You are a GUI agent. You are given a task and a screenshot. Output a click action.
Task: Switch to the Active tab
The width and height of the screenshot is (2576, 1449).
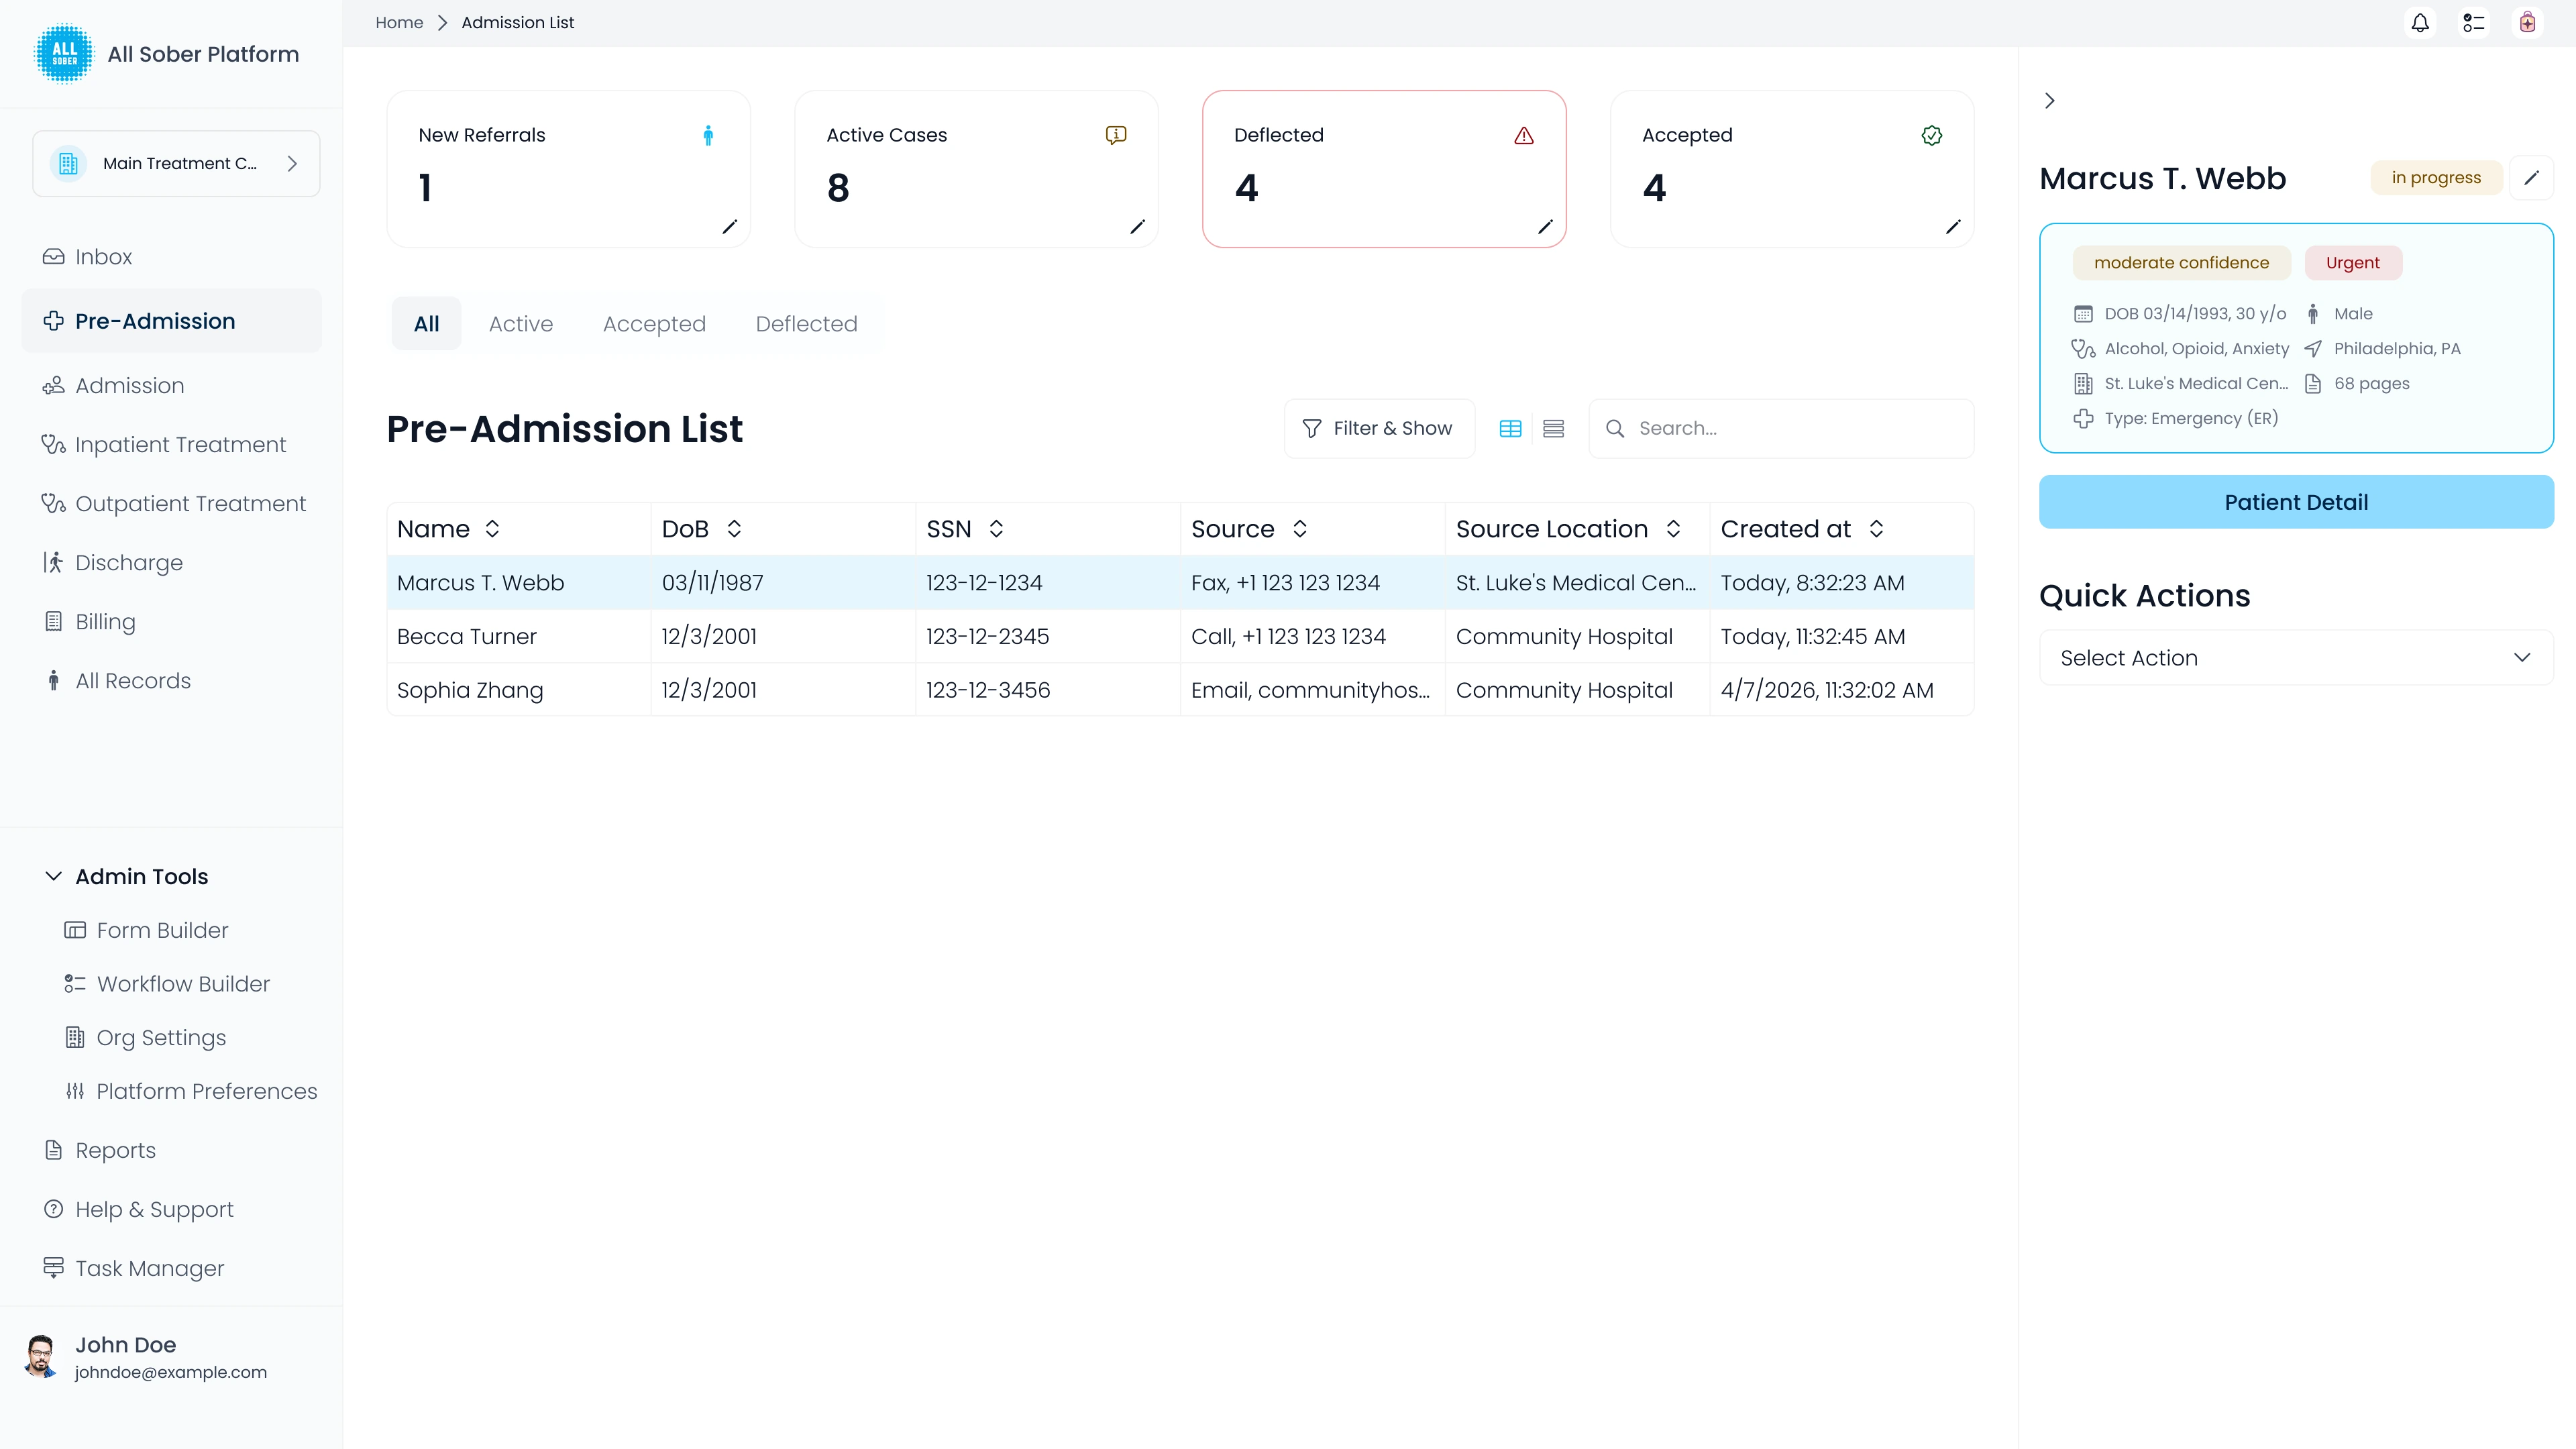tap(521, 324)
